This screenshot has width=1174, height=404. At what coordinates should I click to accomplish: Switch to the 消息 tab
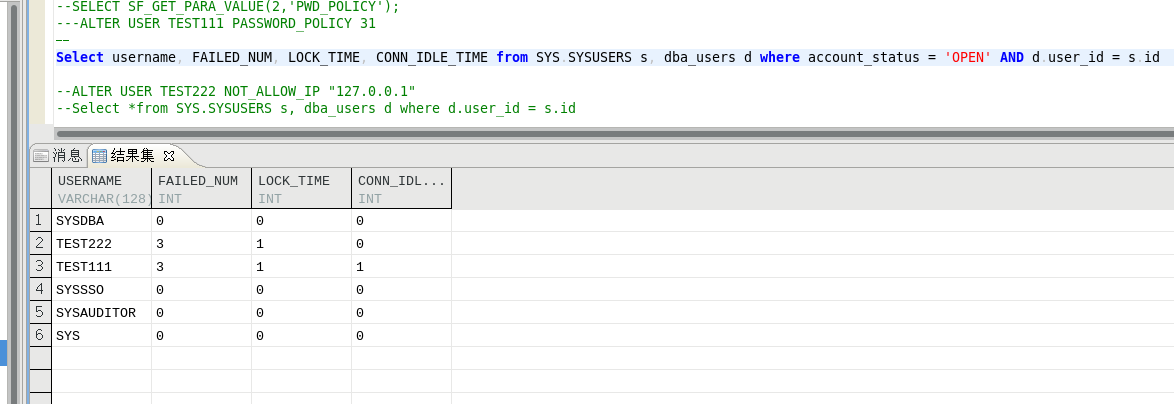[x=58, y=155]
